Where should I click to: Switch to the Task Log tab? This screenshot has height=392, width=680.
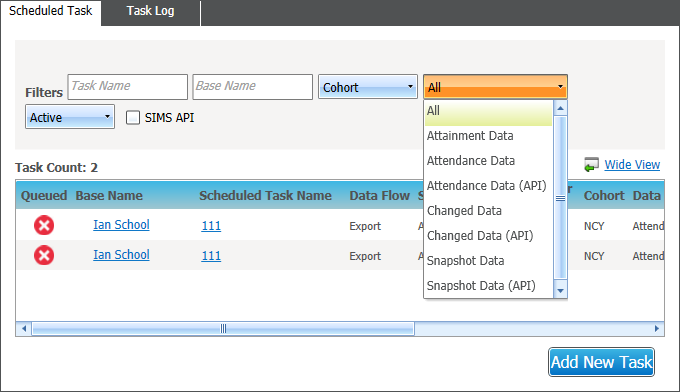pyautogui.click(x=150, y=11)
